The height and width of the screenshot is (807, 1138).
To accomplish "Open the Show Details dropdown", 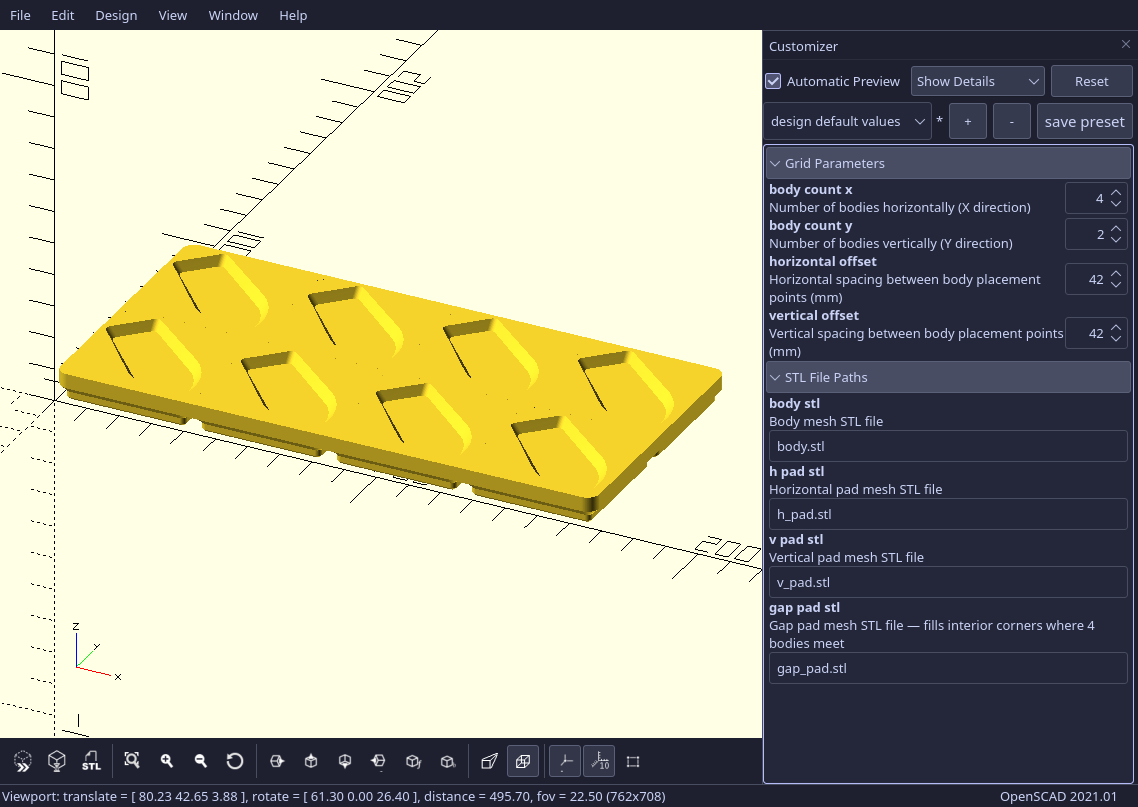I will [x=978, y=81].
